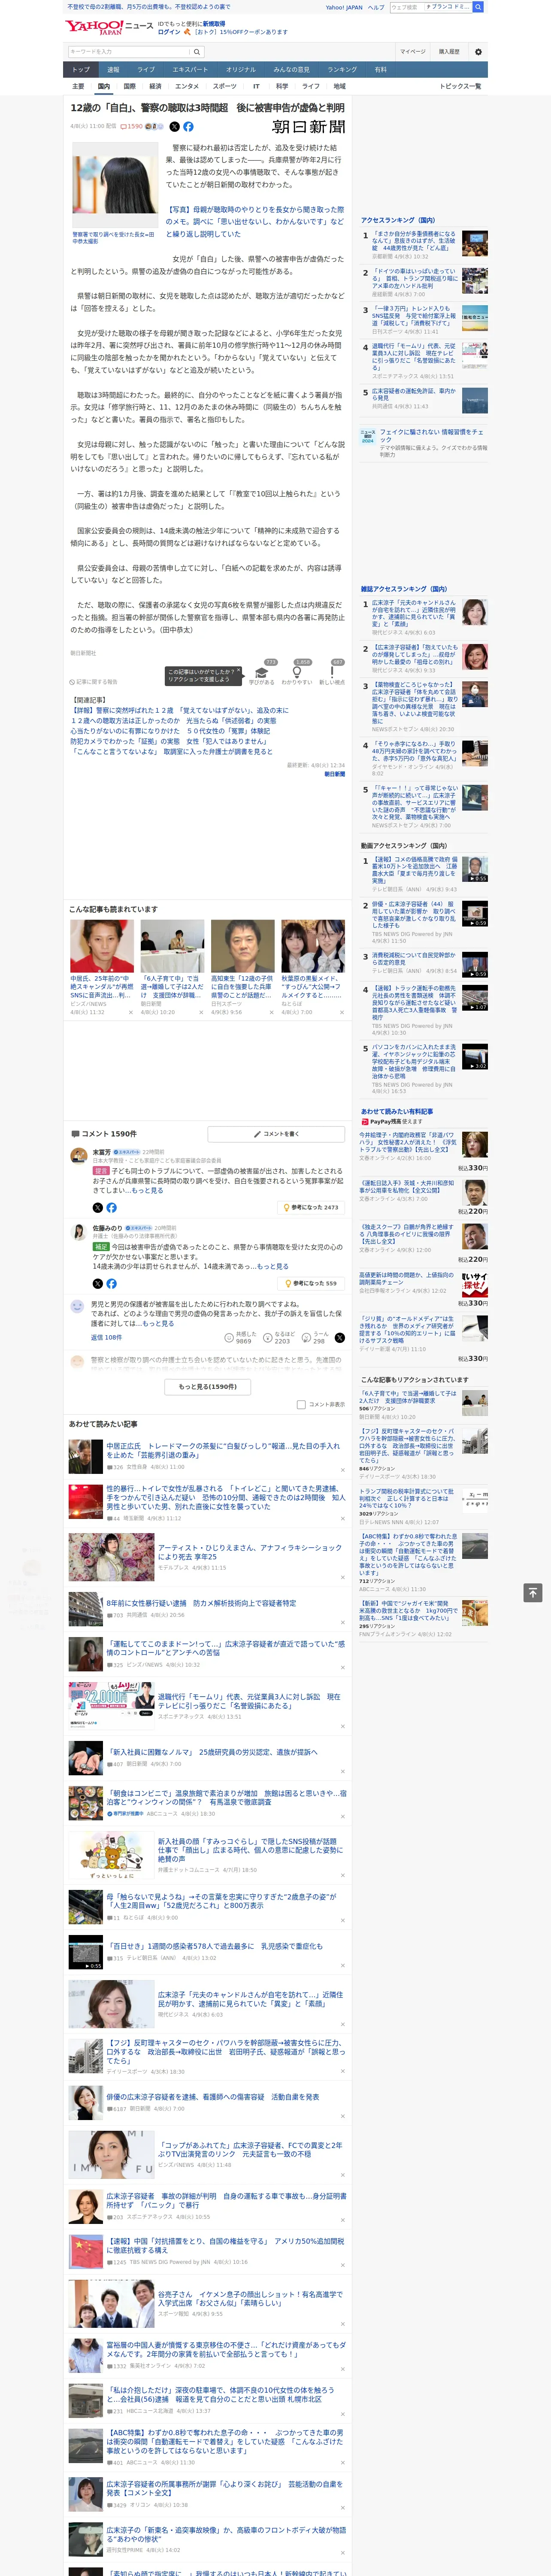Select the スポーツ category tab

point(224,86)
